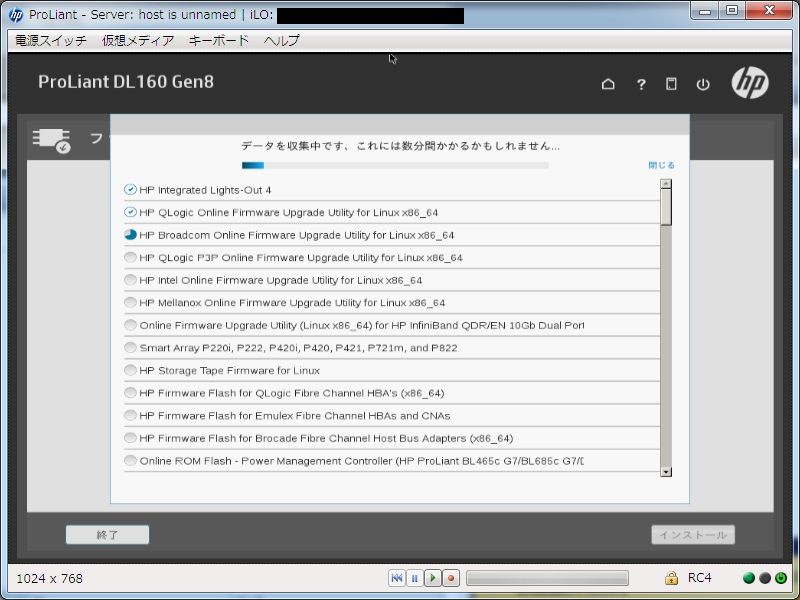Open the 仮想メディア menu
800x600 pixels.
tap(138, 40)
